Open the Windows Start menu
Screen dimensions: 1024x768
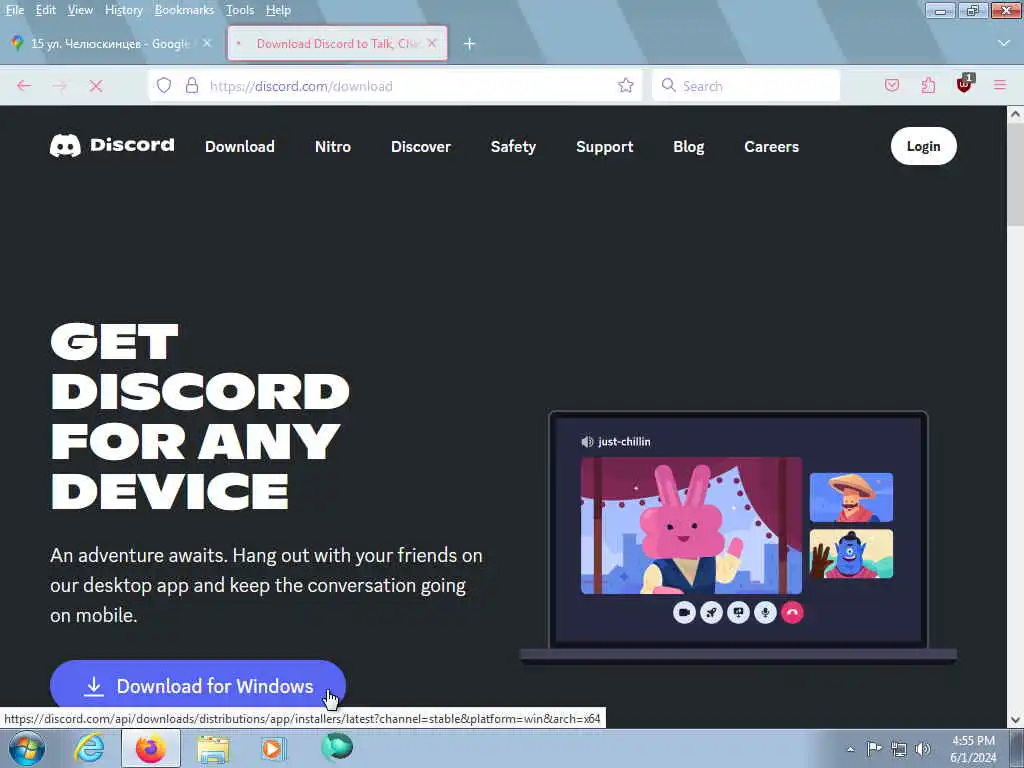(x=27, y=748)
